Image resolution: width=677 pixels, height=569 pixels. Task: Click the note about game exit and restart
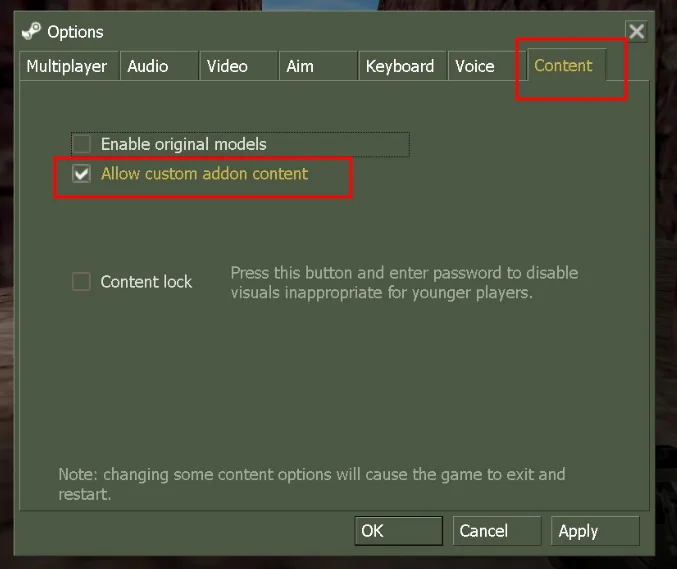click(312, 484)
